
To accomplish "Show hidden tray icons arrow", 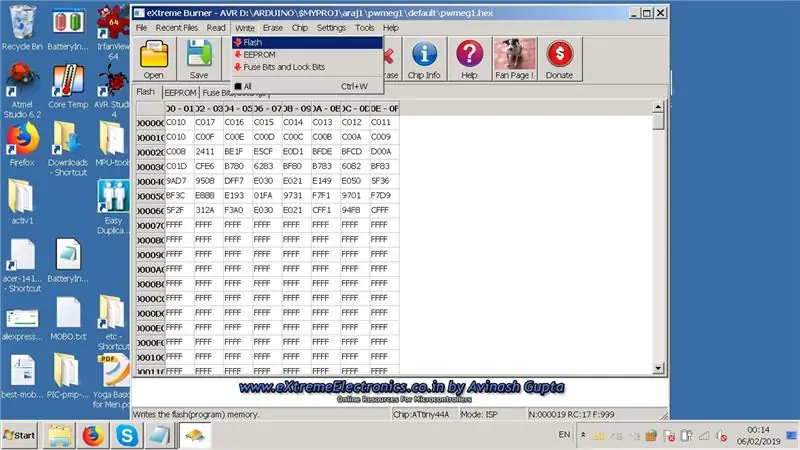I will coord(583,435).
